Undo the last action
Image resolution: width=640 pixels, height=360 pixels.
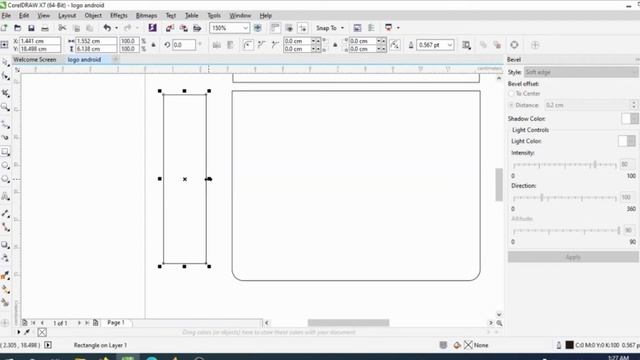[107, 28]
